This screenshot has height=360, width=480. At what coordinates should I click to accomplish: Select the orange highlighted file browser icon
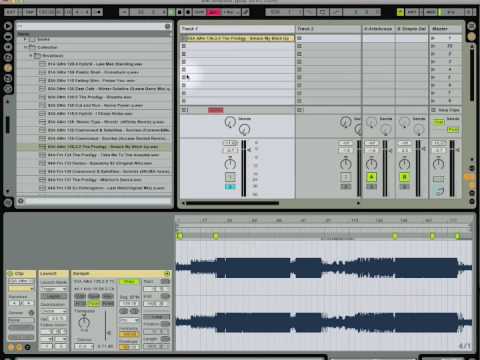(8, 68)
